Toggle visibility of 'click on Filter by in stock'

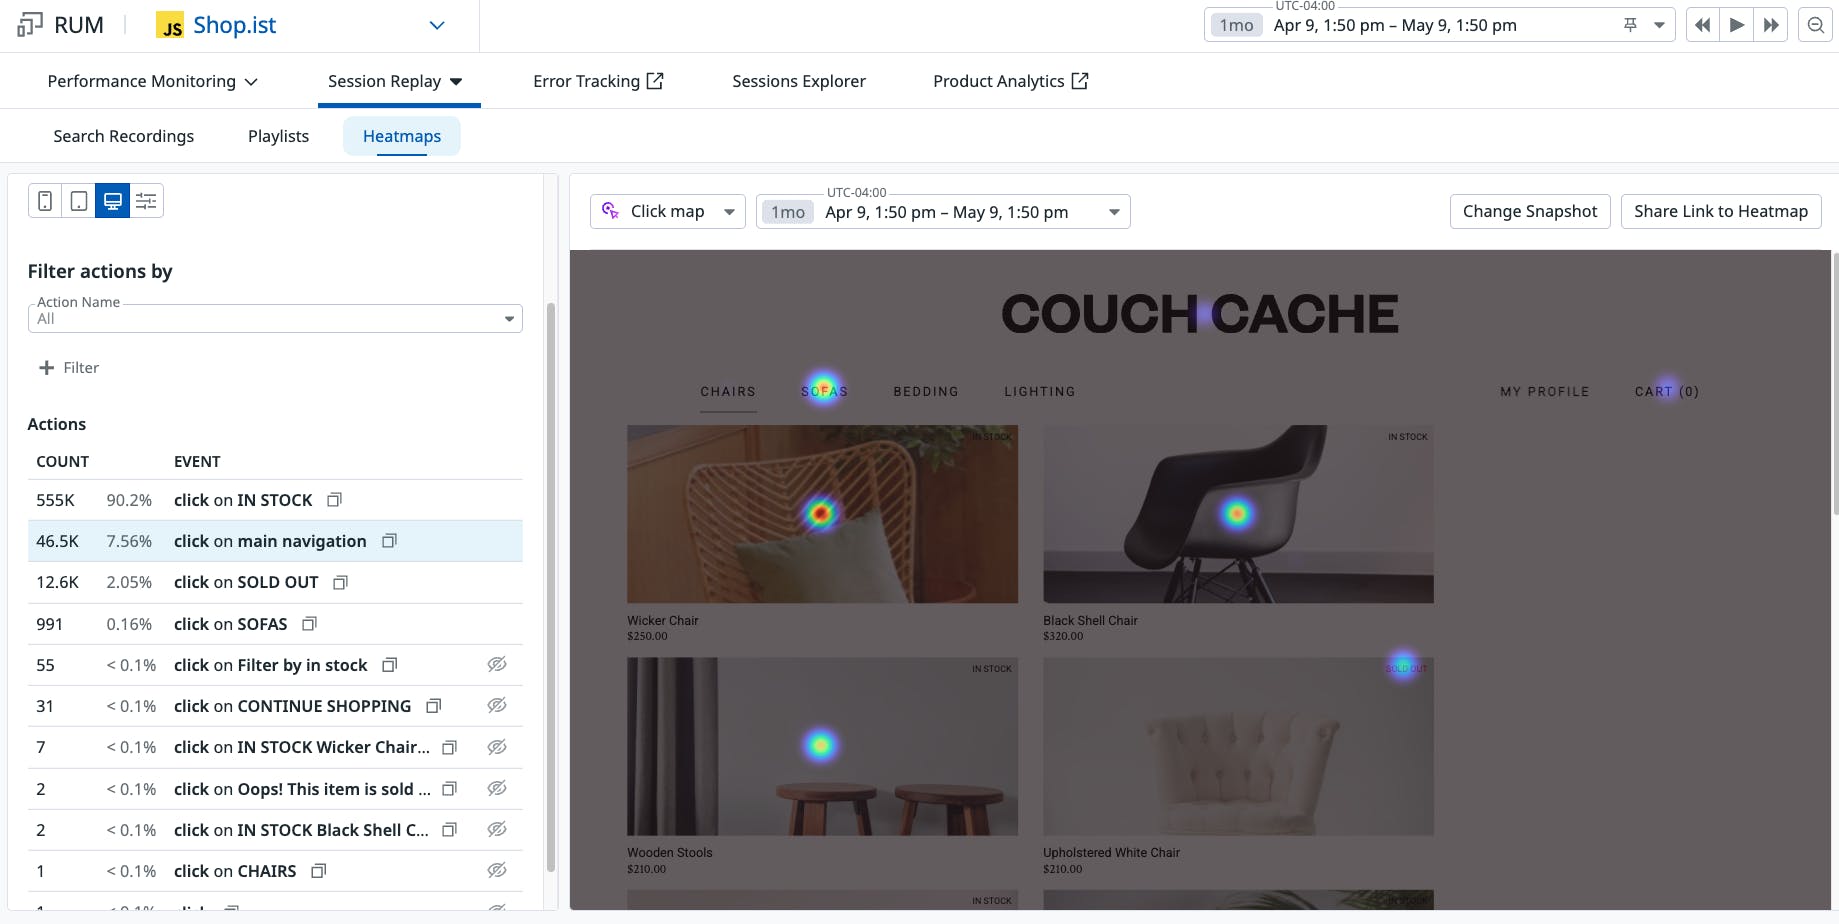[x=497, y=665]
